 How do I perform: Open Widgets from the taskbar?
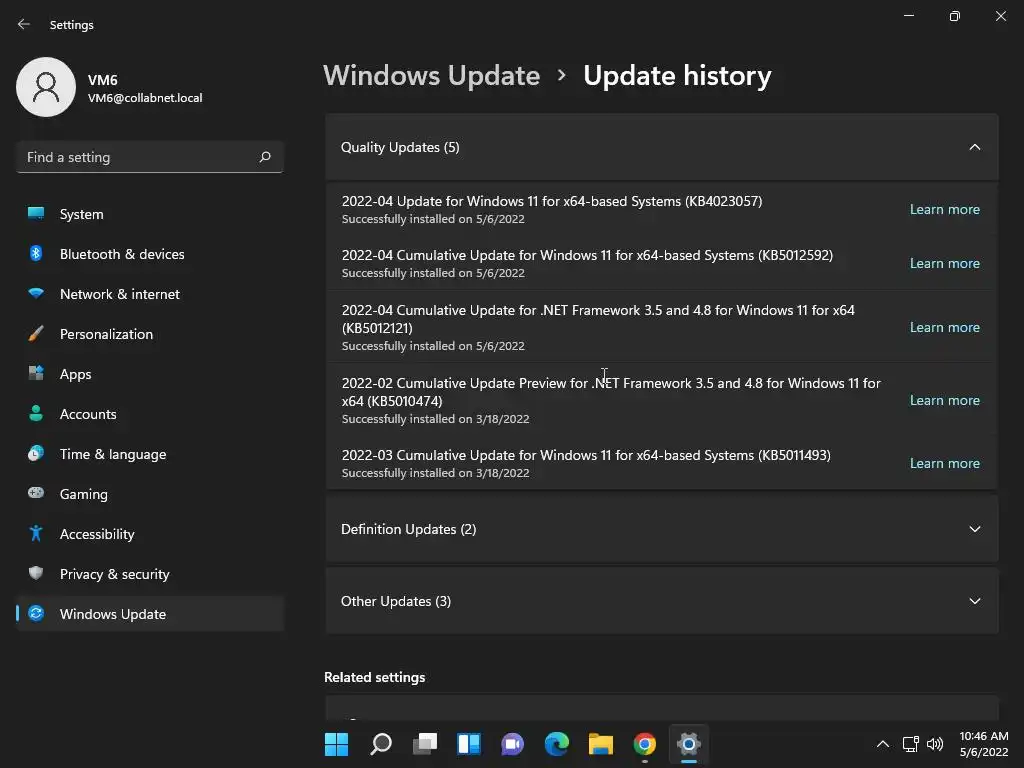click(469, 744)
